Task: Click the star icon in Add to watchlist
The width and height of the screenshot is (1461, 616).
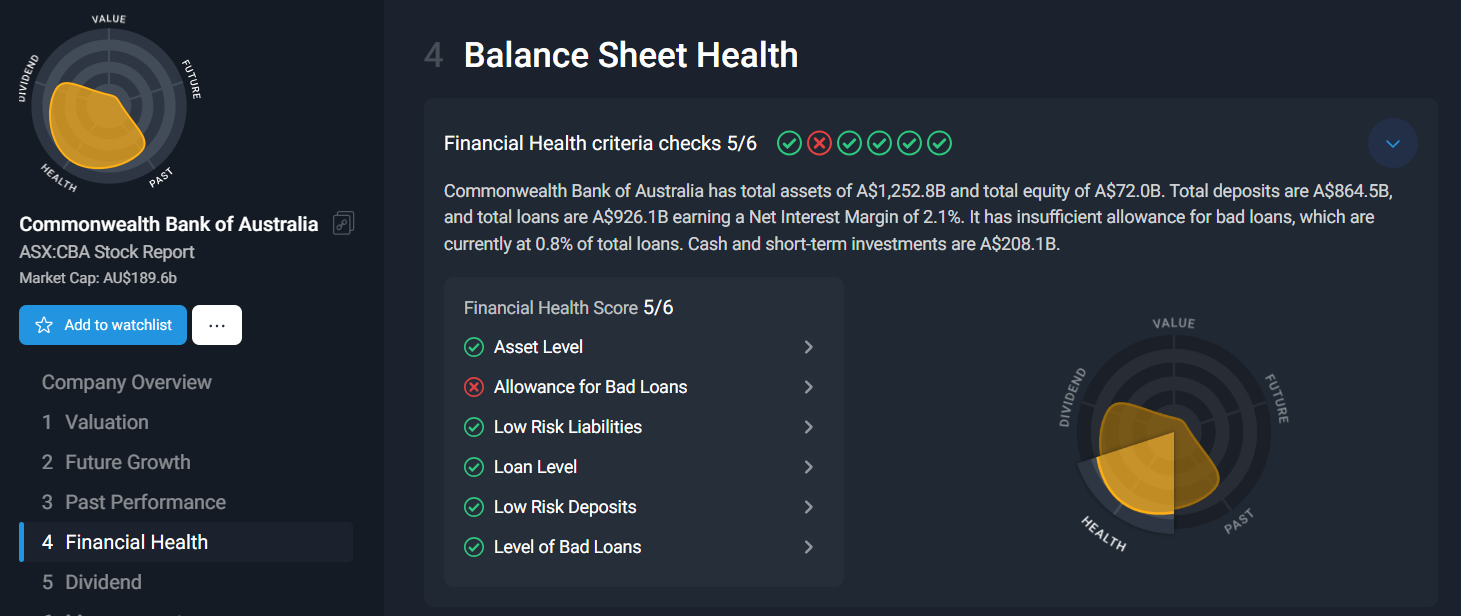Action: 44,325
